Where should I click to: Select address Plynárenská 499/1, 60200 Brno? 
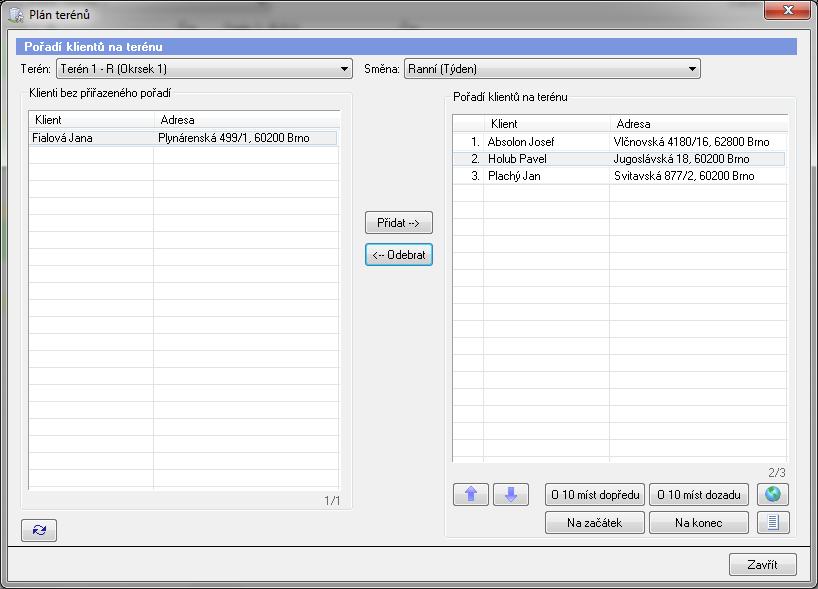[234, 138]
